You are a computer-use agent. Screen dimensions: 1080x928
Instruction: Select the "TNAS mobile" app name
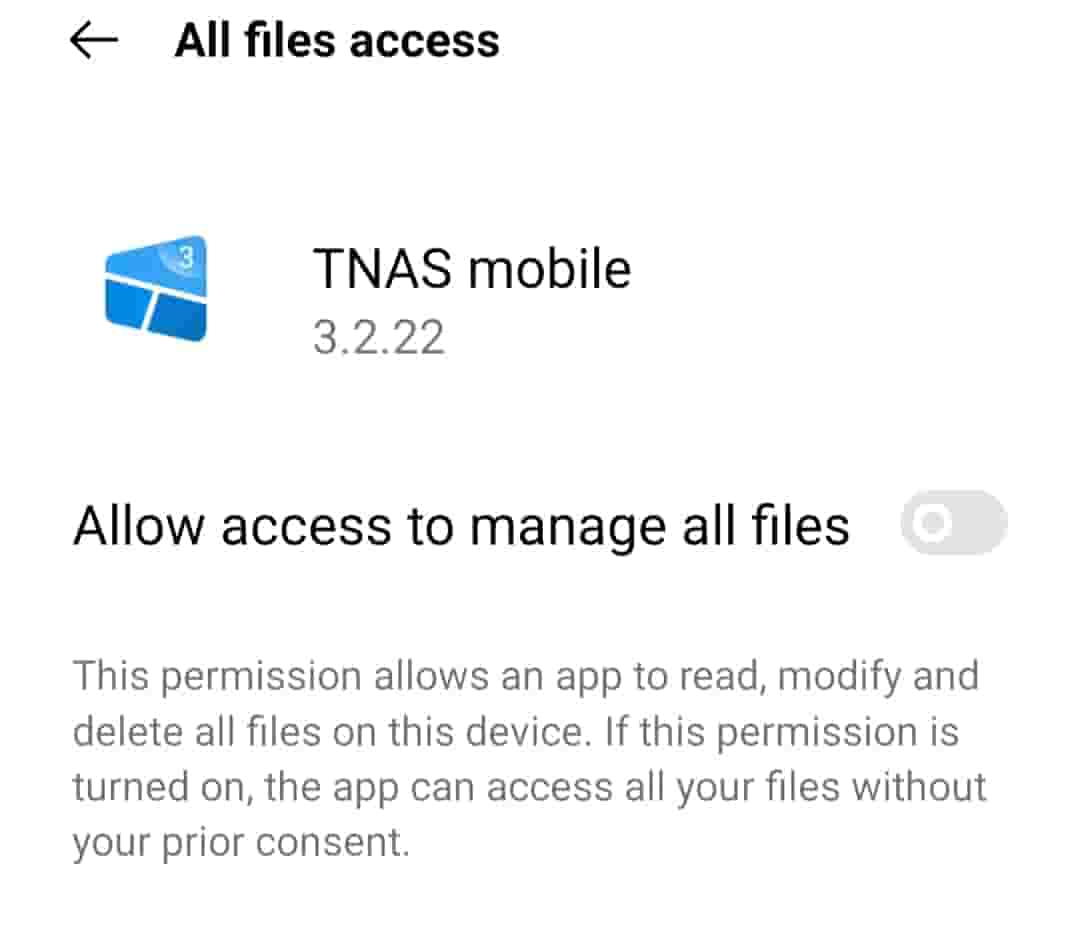pyautogui.click(x=472, y=269)
